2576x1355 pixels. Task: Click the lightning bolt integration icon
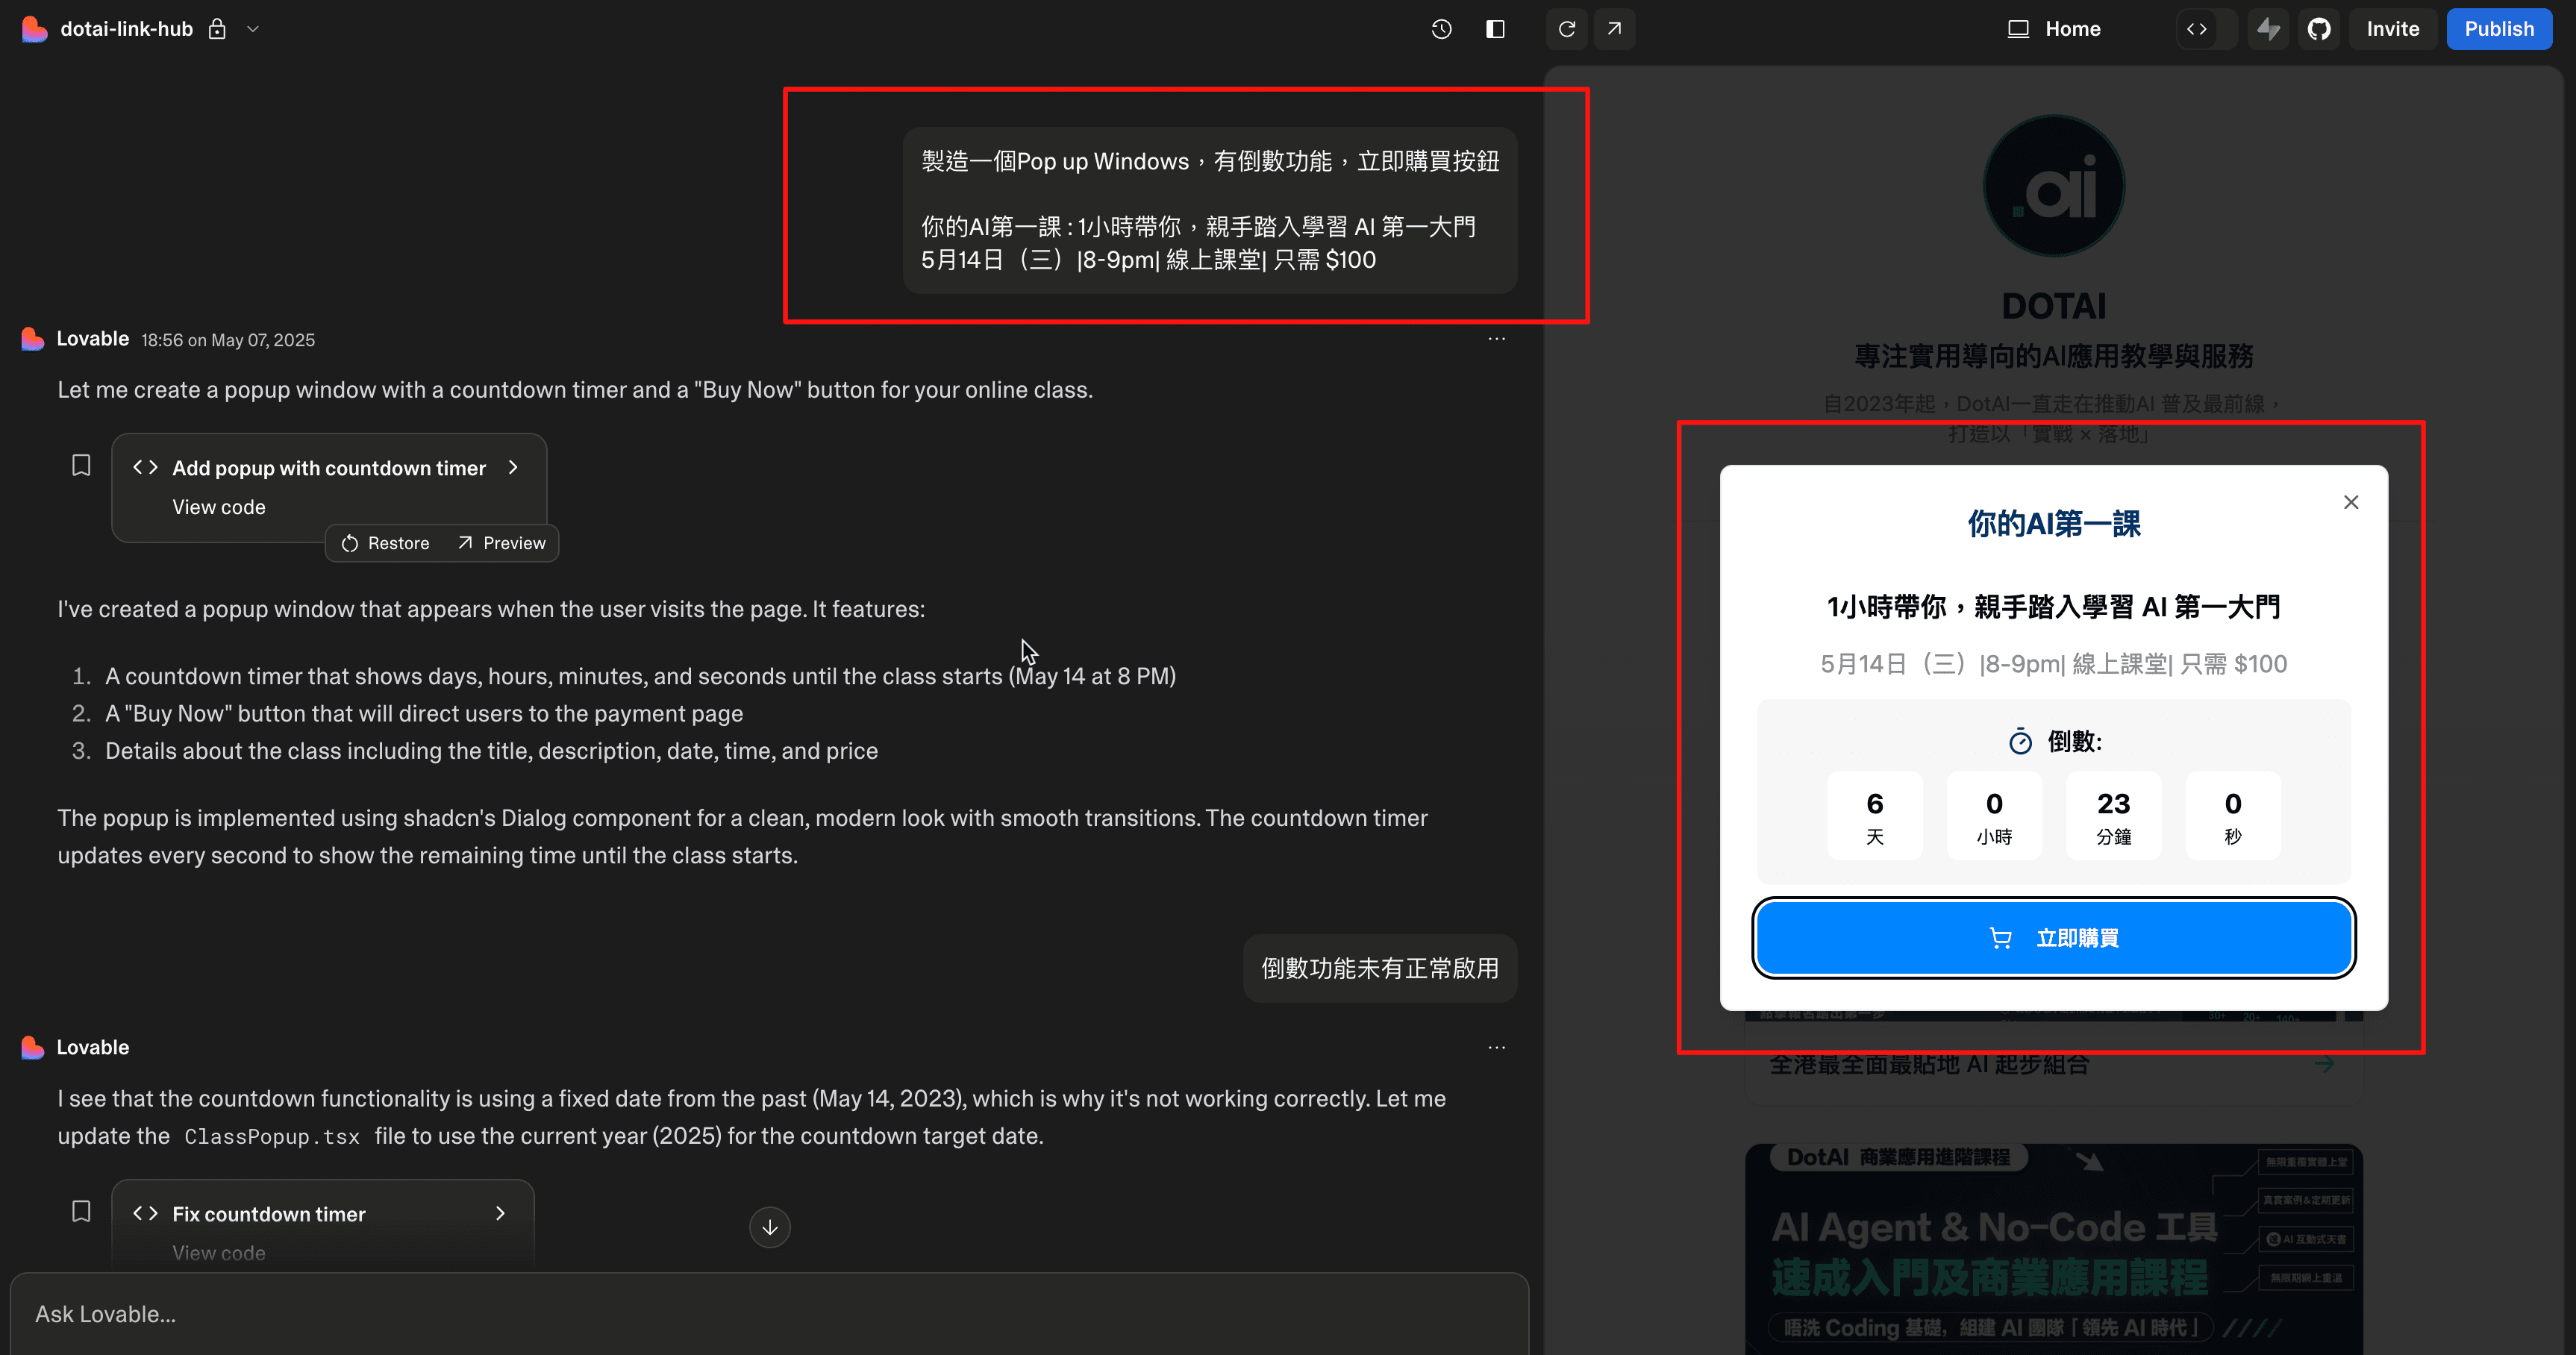[x=2268, y=29]
